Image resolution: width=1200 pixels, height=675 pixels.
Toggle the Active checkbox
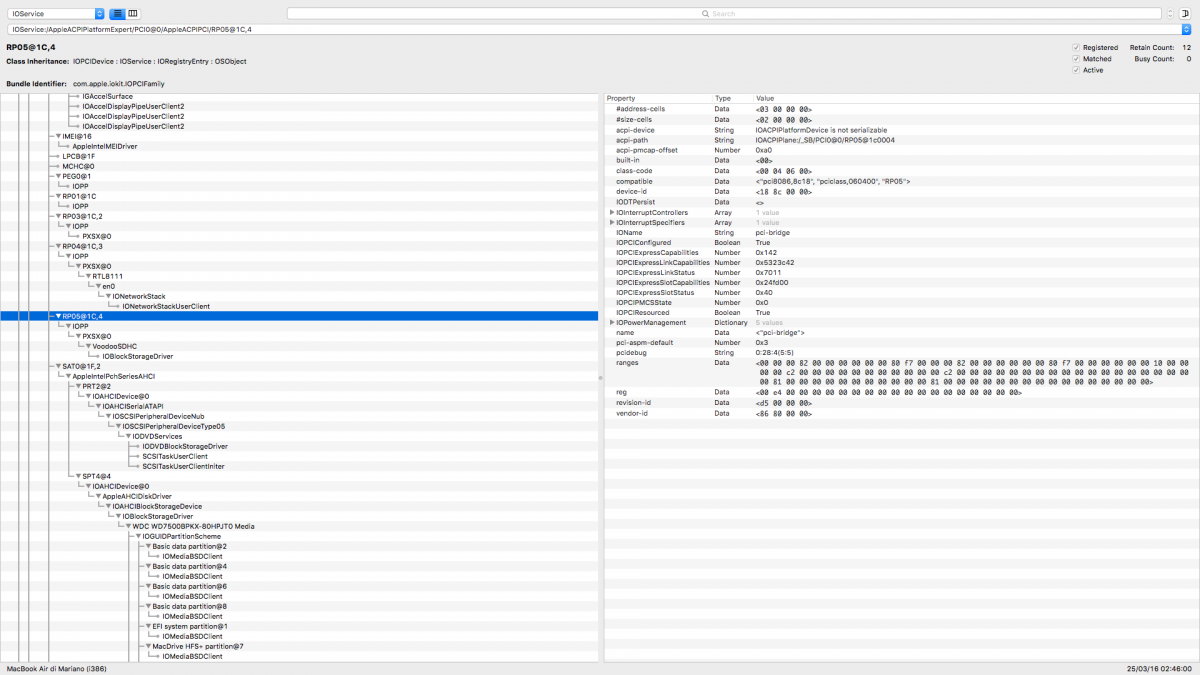[x=1076, y=70]
